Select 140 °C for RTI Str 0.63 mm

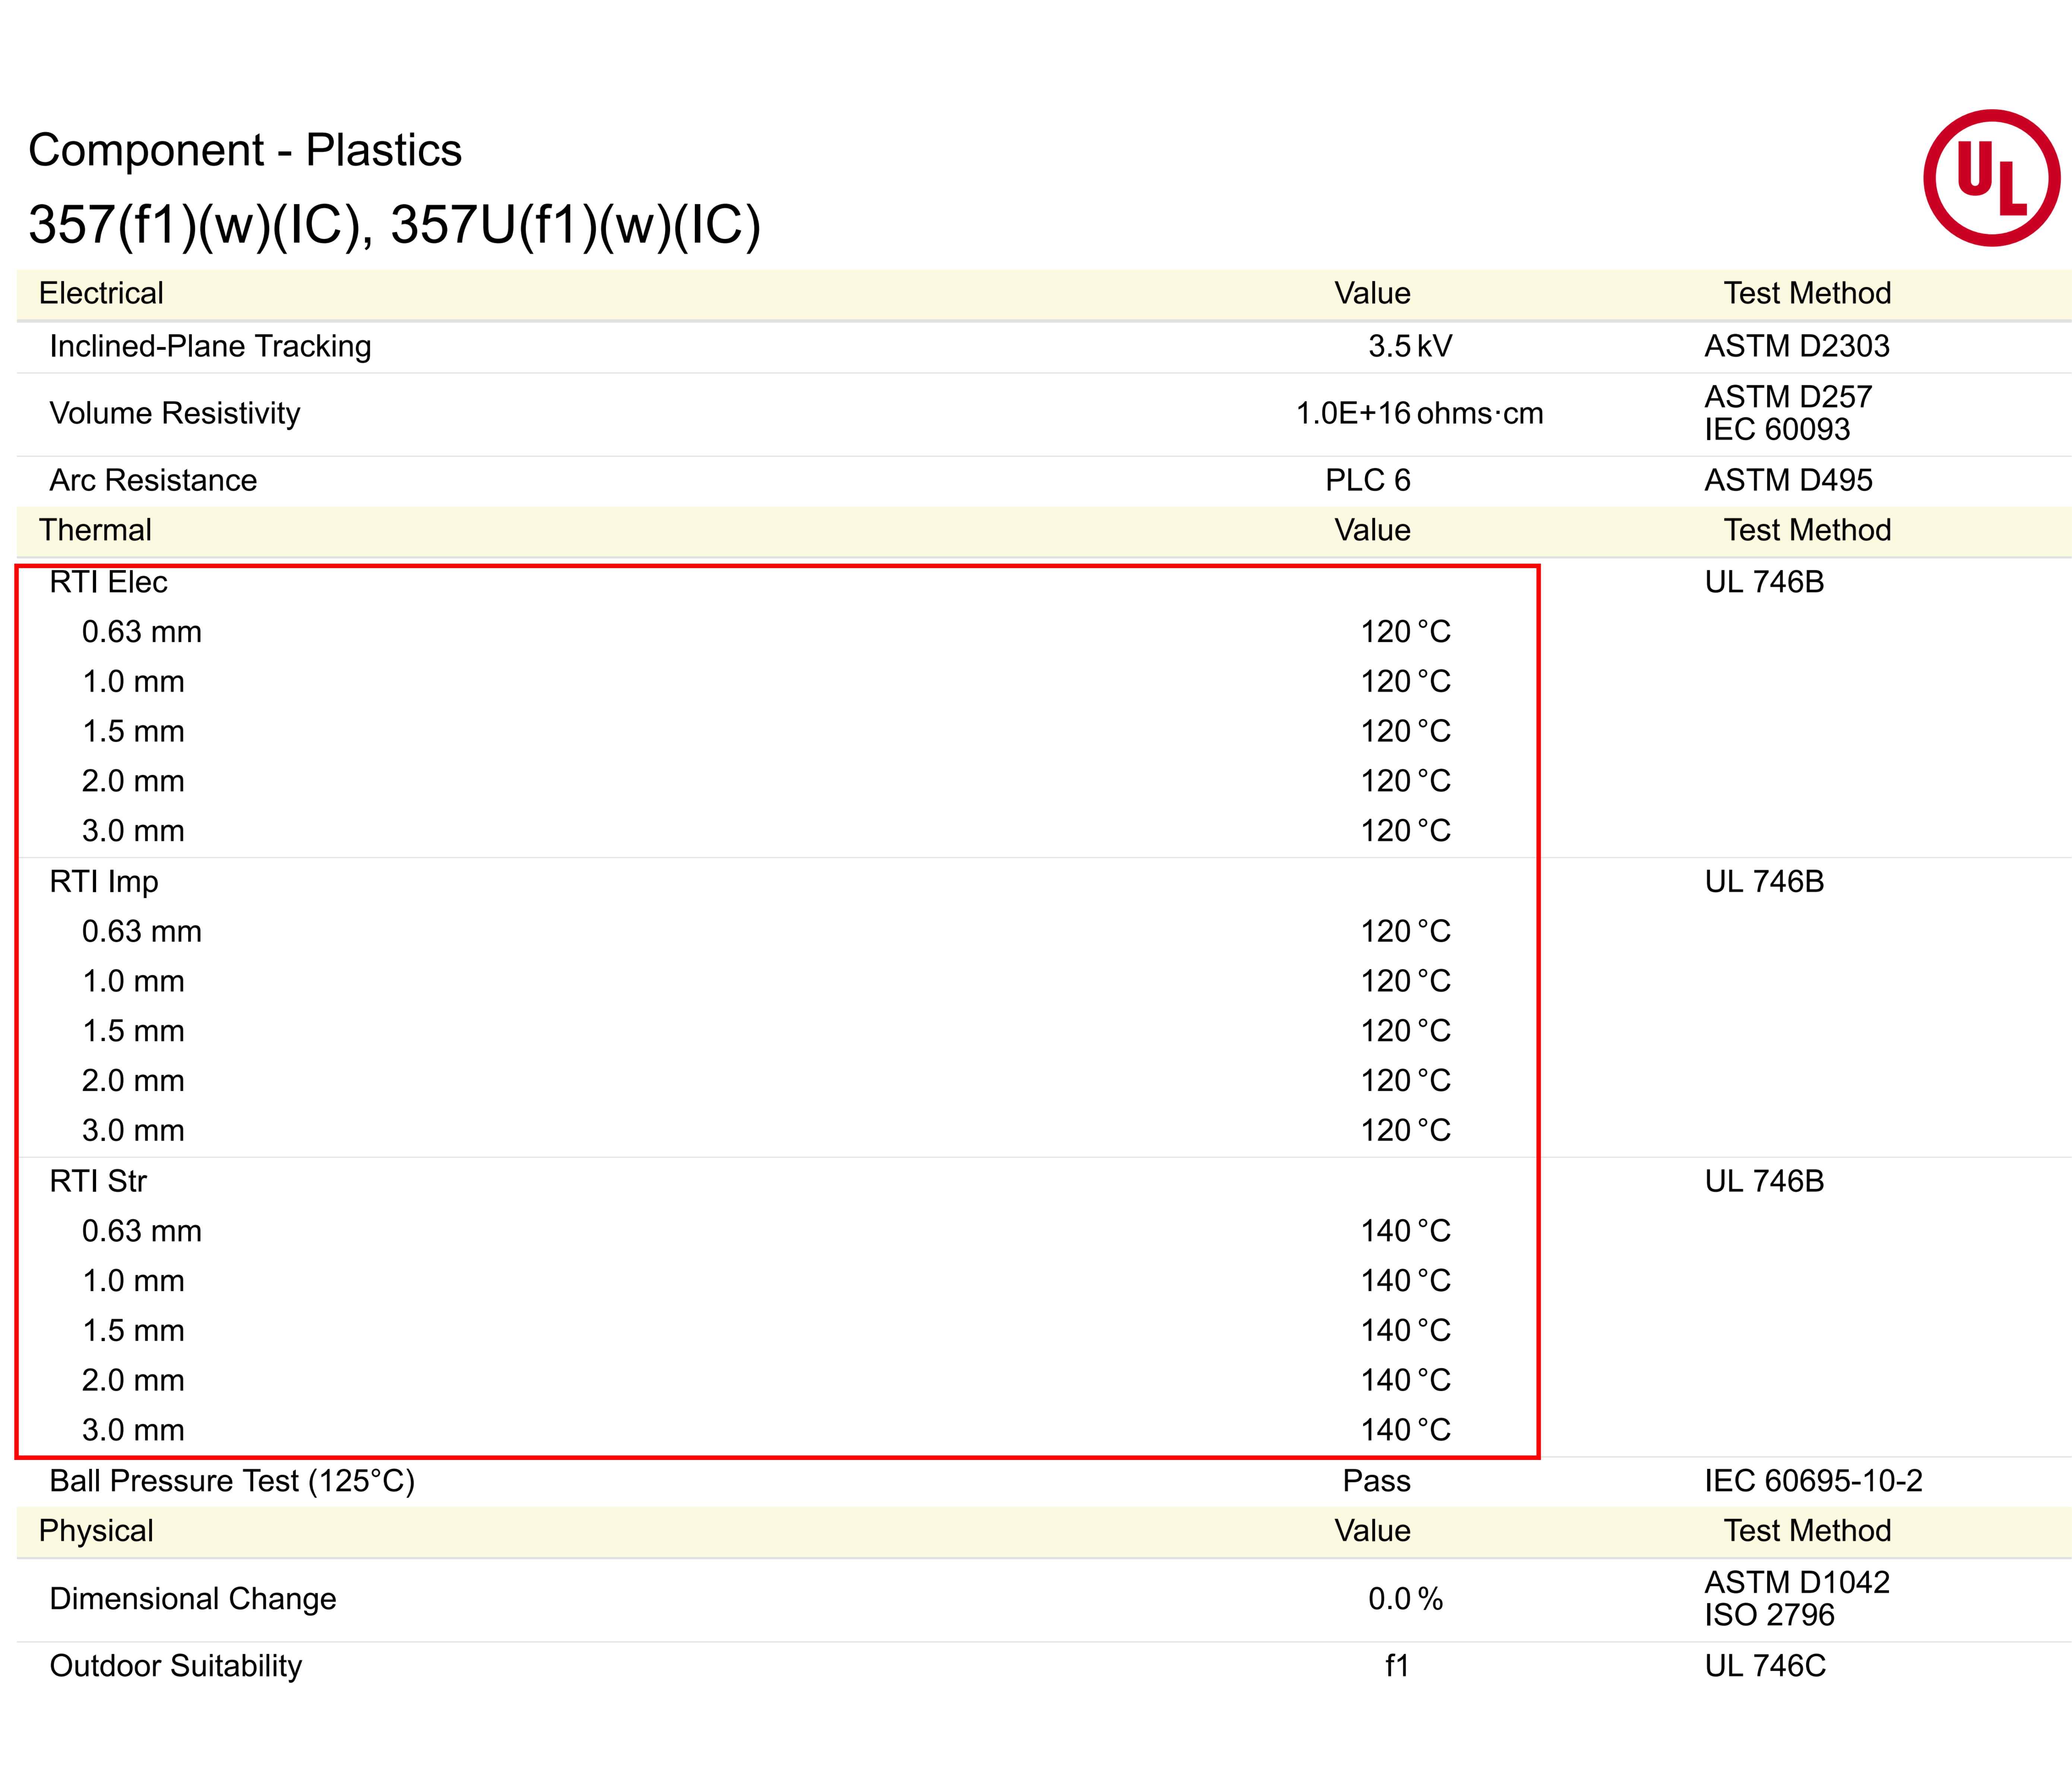tap(1405, 1231)
